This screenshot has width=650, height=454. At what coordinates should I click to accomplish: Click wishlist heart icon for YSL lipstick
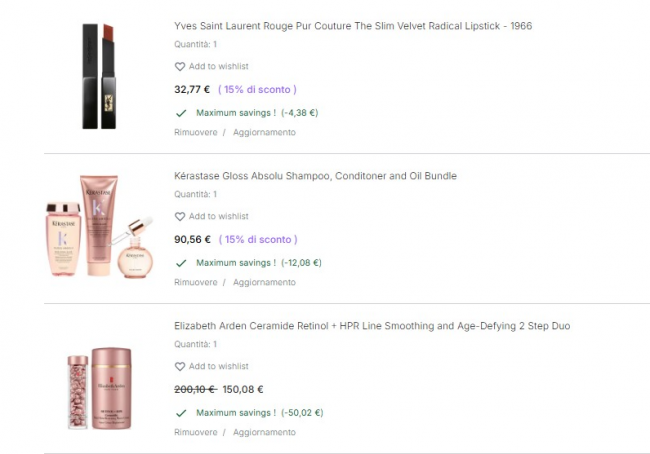click(180, 67)
